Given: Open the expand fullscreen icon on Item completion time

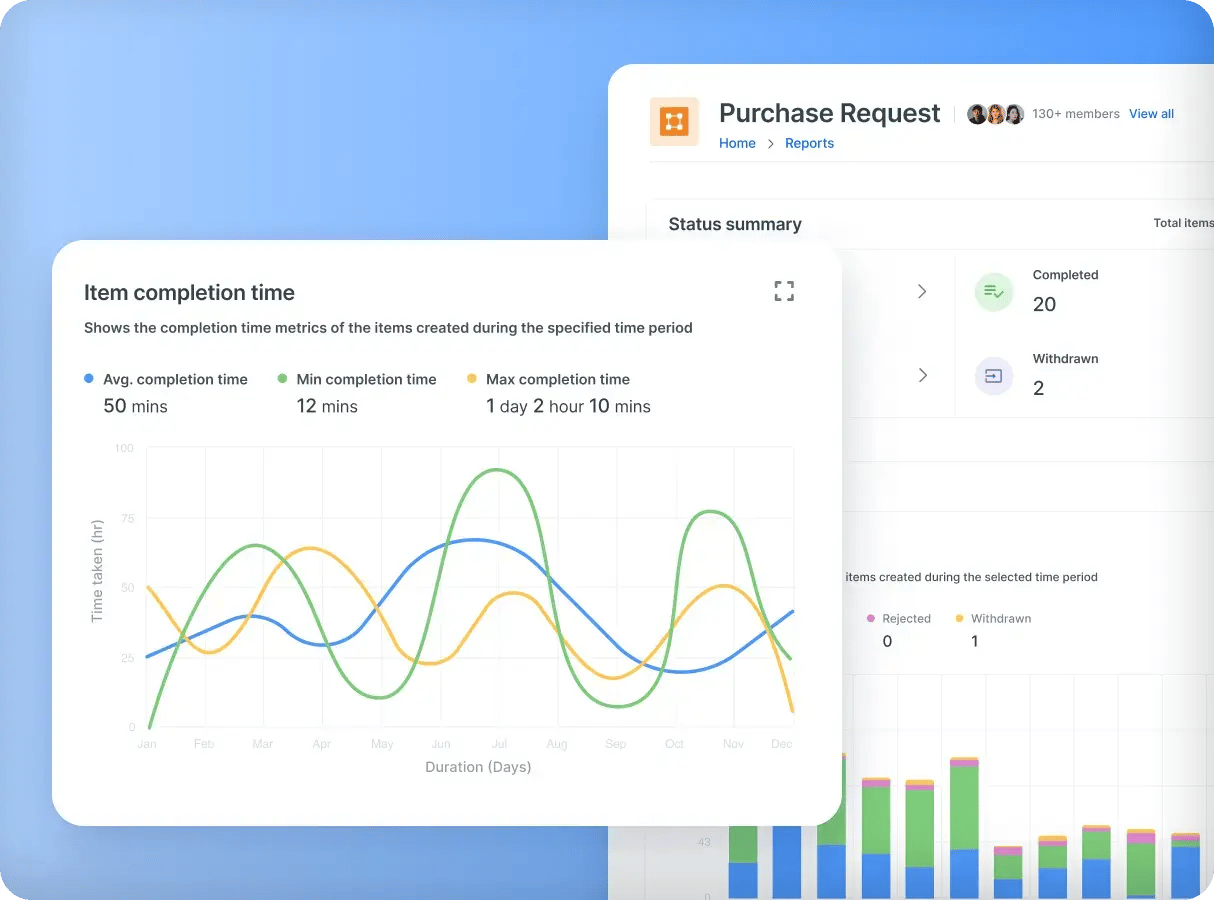Looking at the screenshot, I should click(x=784, y=291).
